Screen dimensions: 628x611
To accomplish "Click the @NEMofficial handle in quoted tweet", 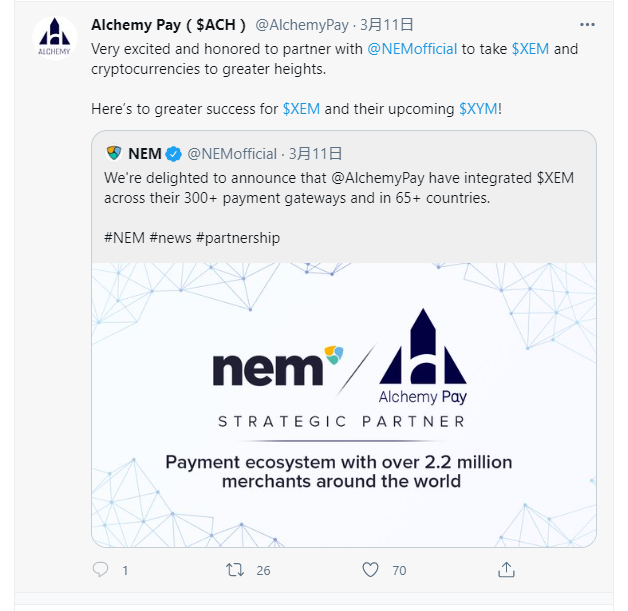I will pyautogui.click(x=231, y=154).
